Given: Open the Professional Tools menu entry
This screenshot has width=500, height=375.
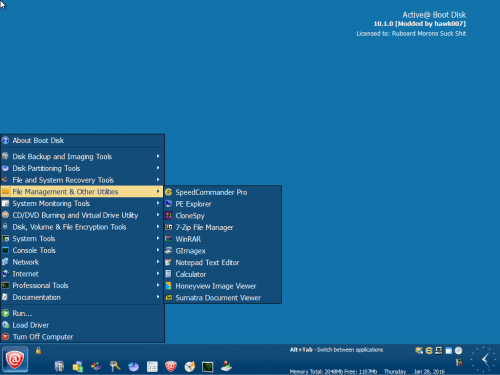Looking at the screenshot, I should [82, 285].
